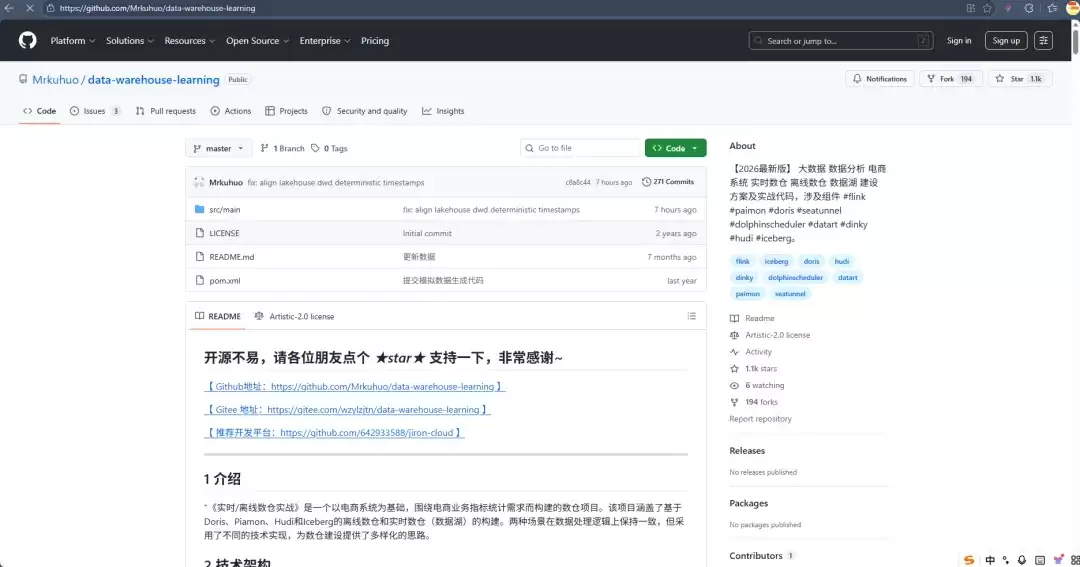Screen dimensions: 1080x567
Task: Expand the Platform menu
Action: point(73,41)
